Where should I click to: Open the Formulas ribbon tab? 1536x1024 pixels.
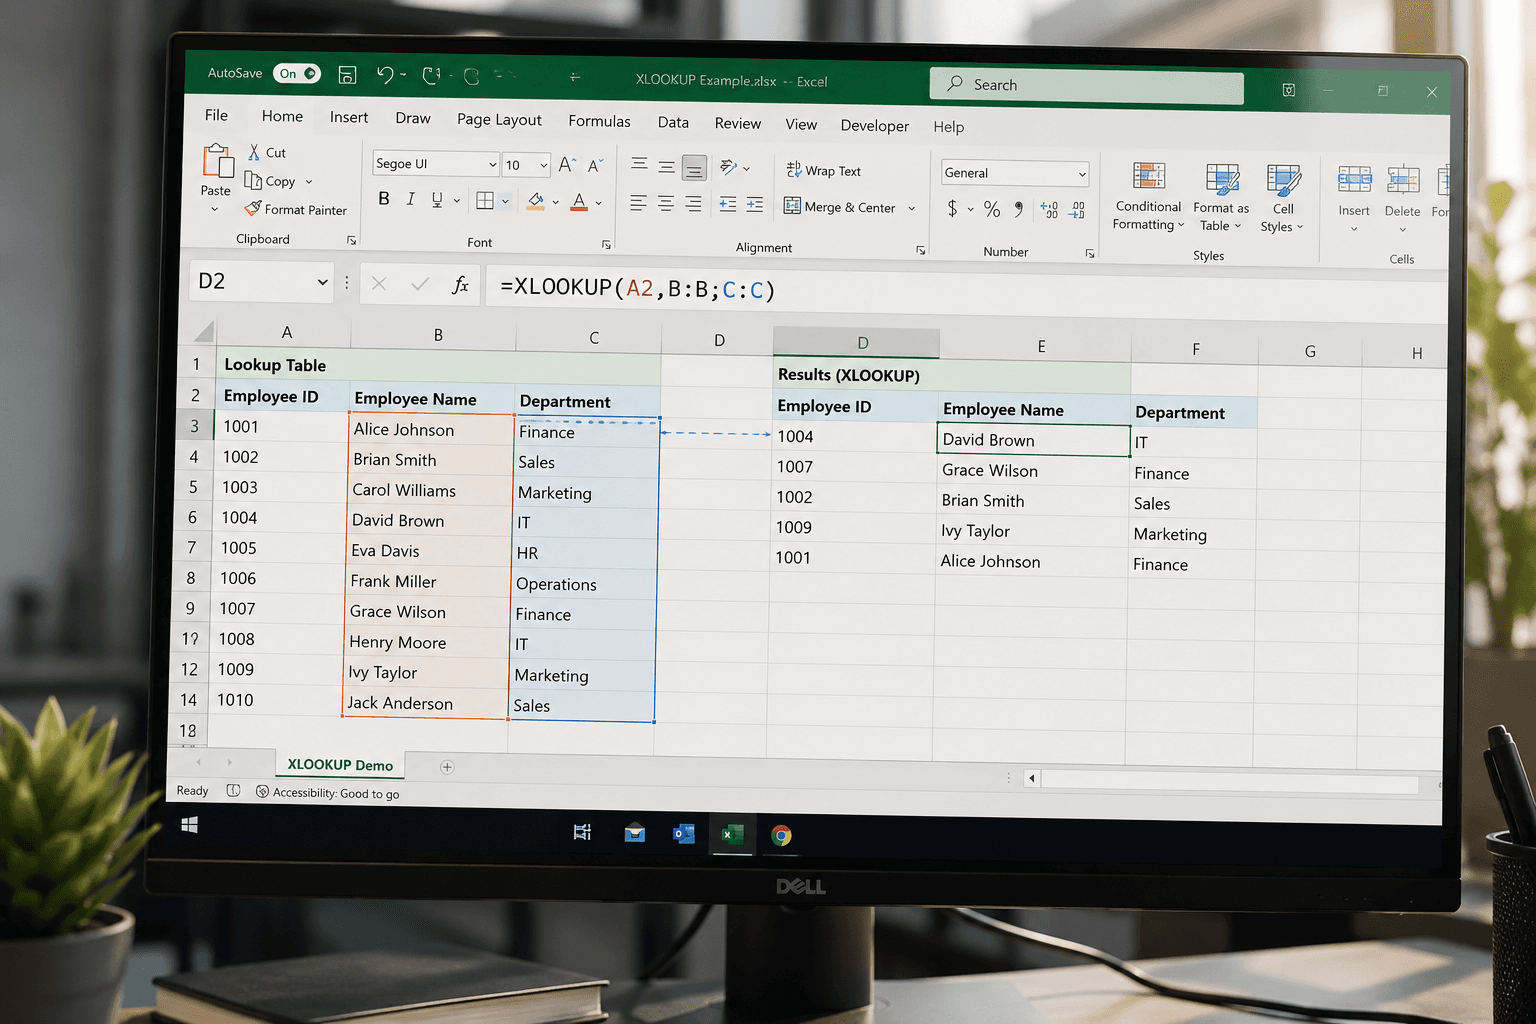point(599,121)
